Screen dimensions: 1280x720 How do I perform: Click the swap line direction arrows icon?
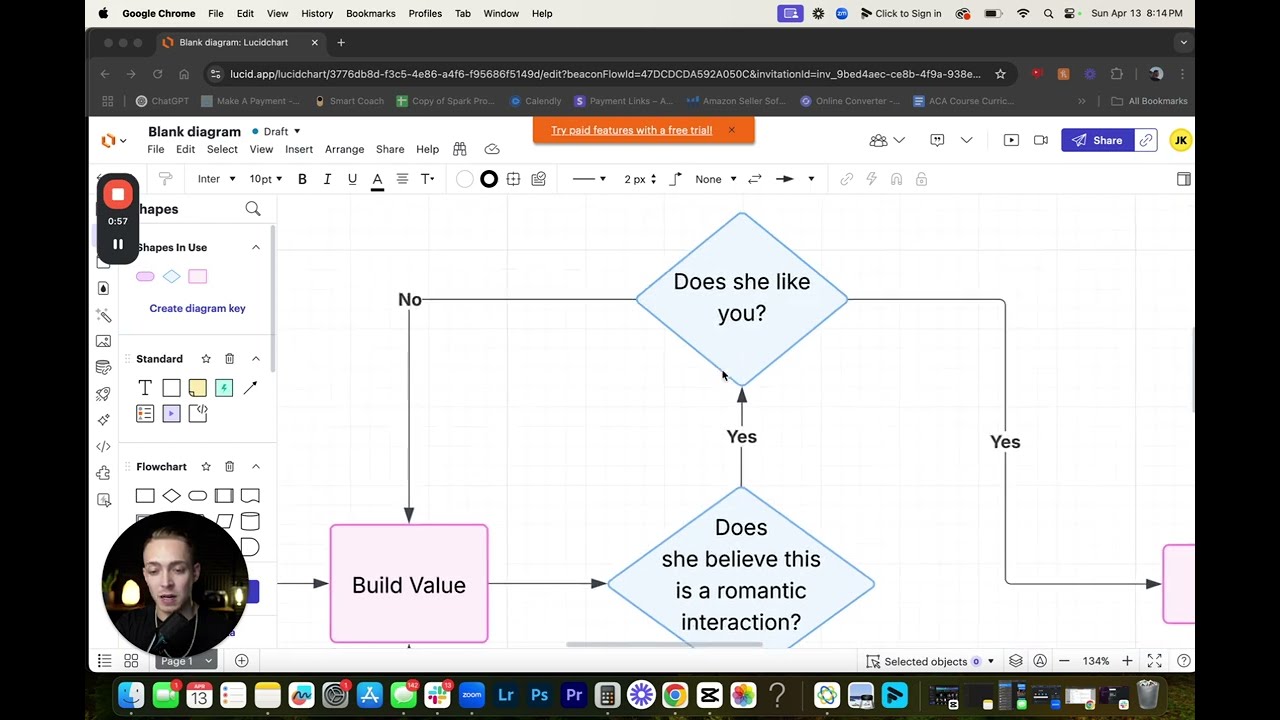click(755, 179)
